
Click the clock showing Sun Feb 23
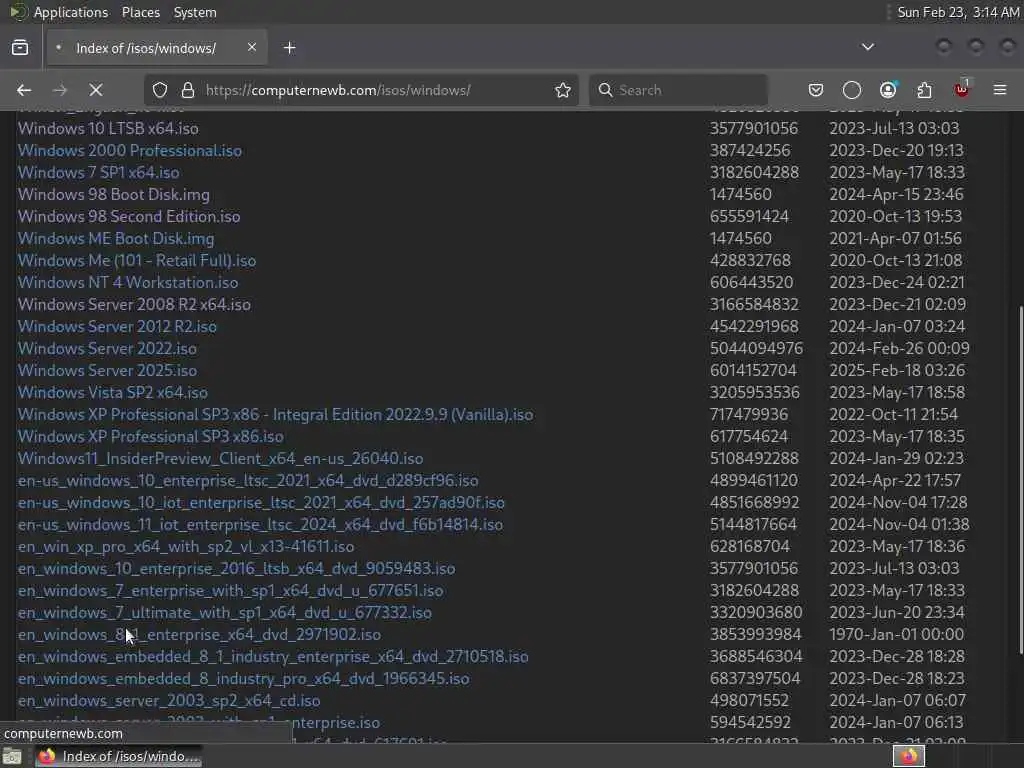point(957,12)
